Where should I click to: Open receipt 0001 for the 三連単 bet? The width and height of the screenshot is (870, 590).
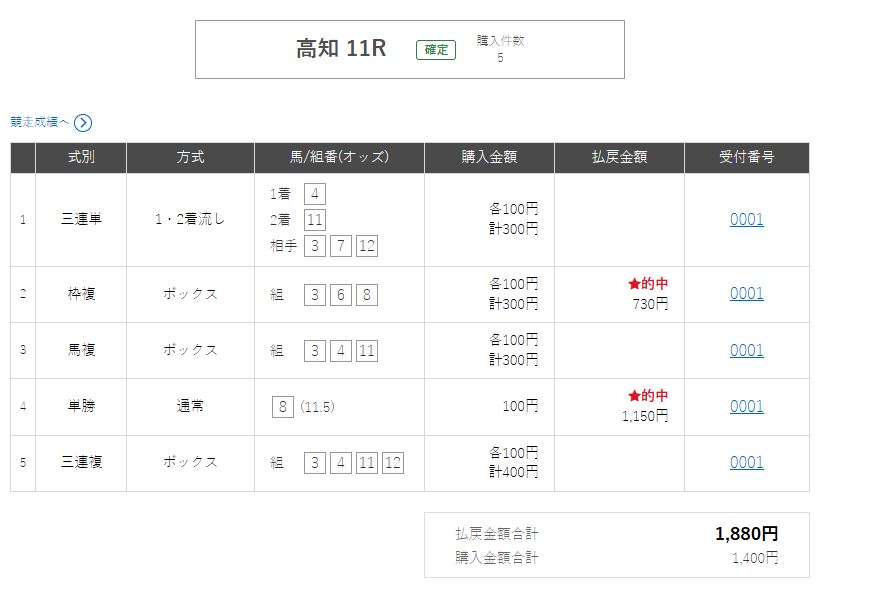point(746,219)
